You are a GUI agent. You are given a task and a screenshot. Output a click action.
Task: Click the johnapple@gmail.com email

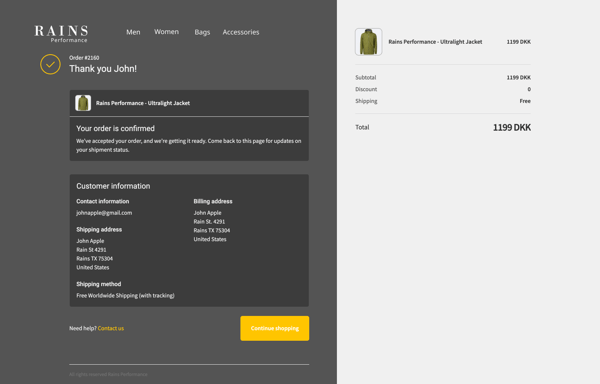(104, 213)
